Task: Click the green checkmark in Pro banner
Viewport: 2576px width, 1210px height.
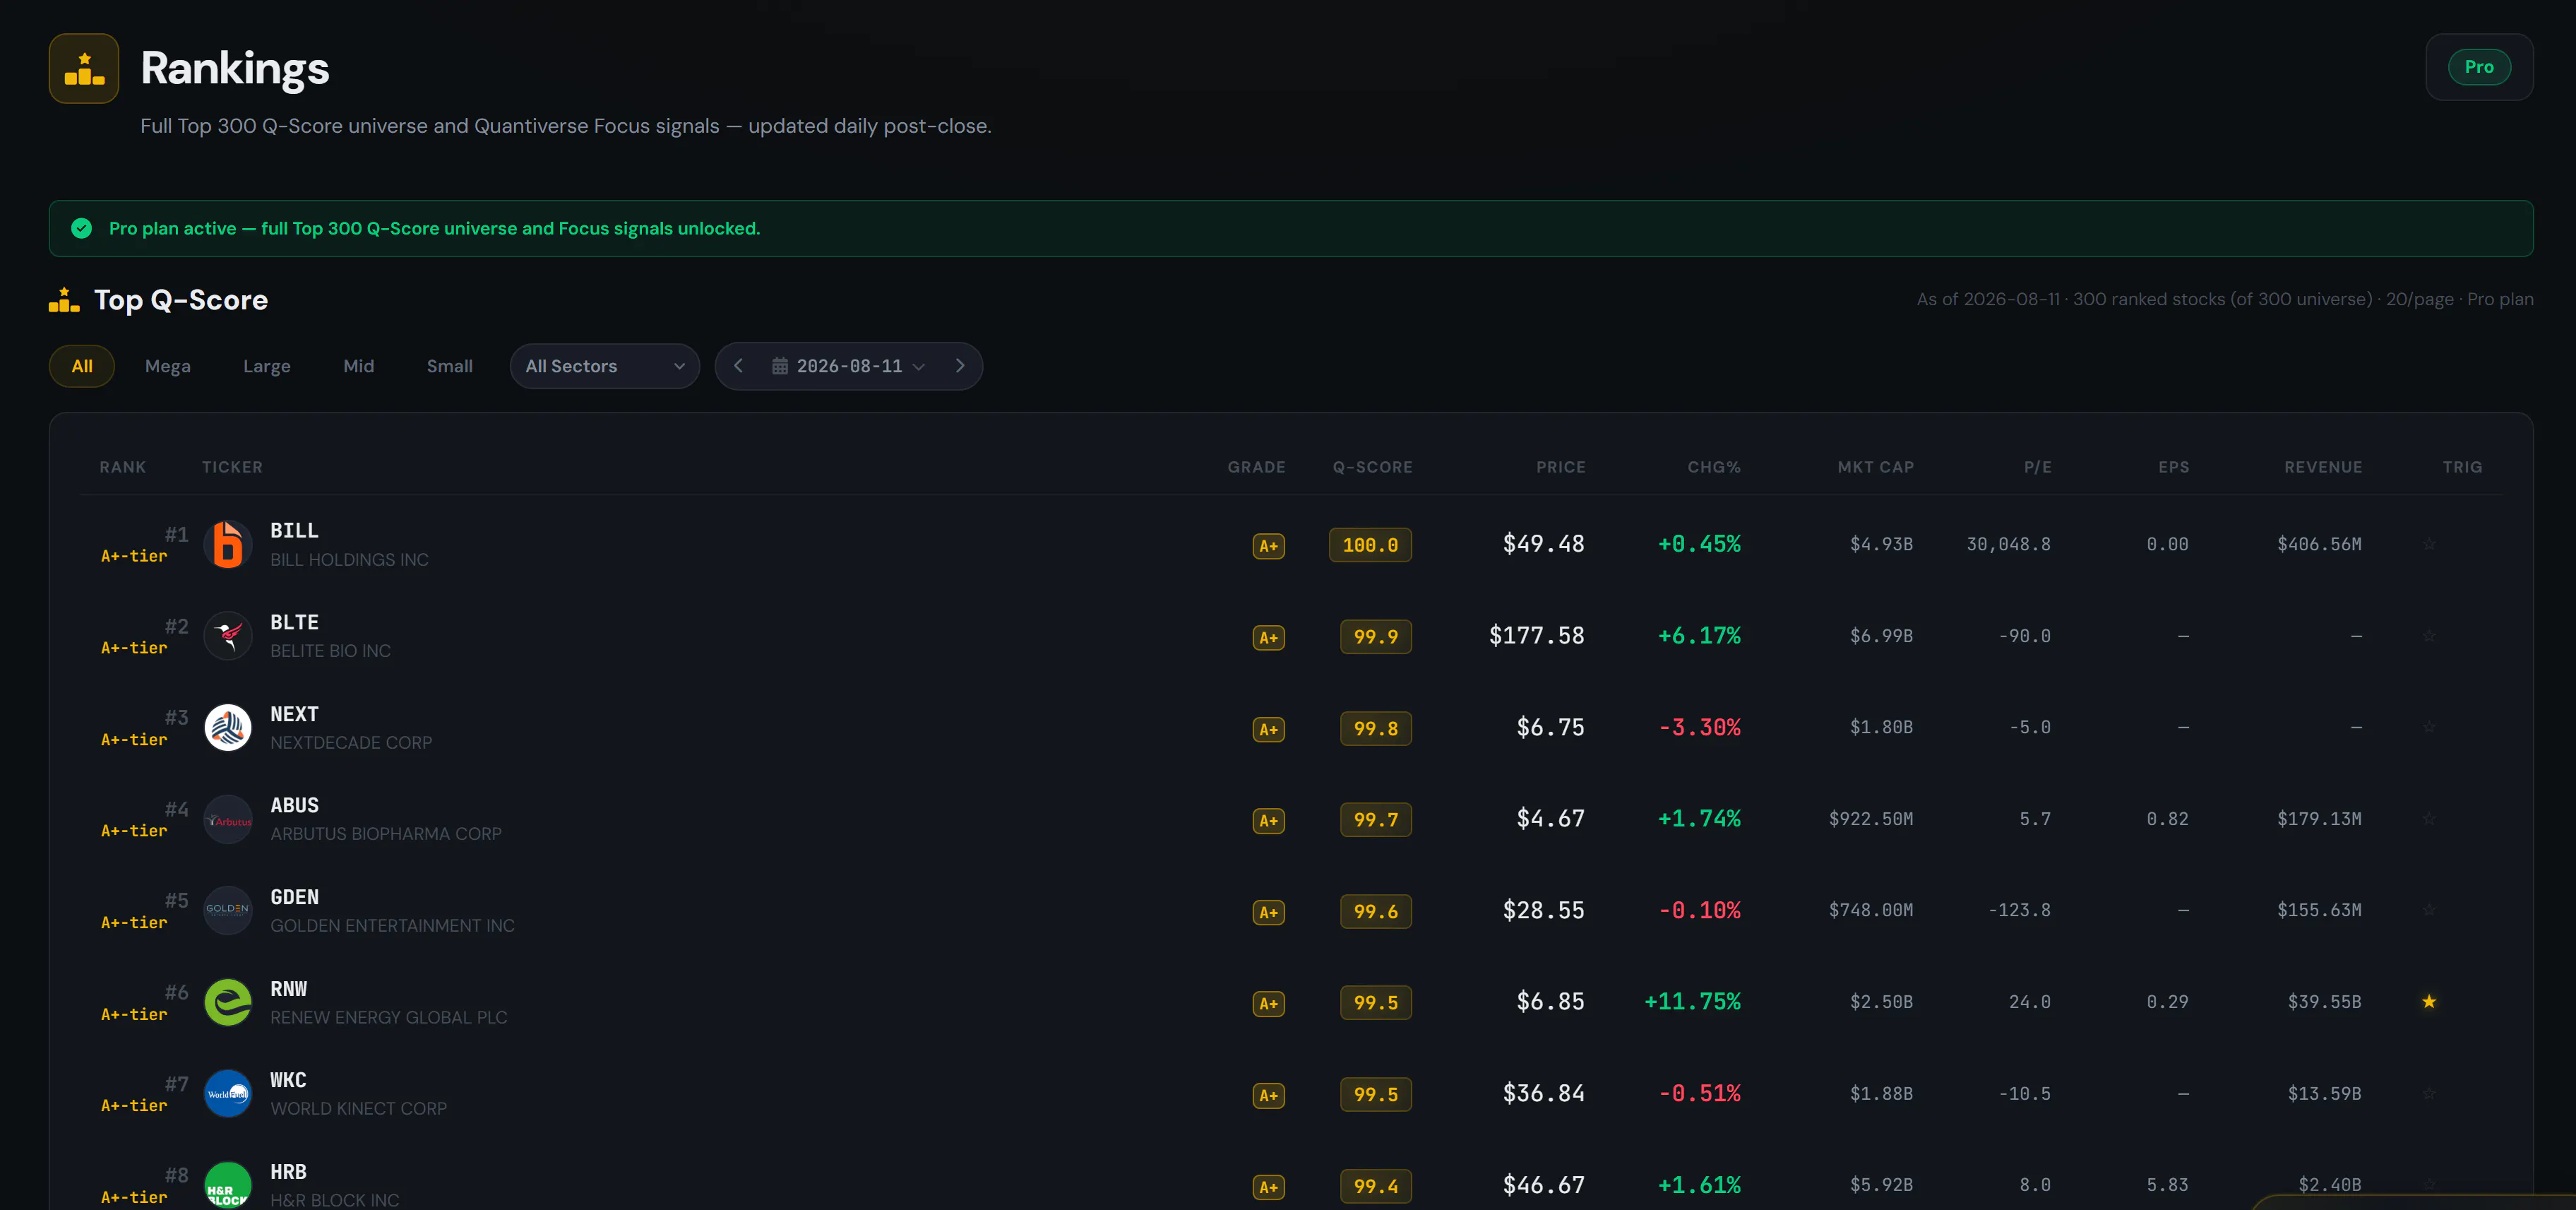Action: pos(82,228)
